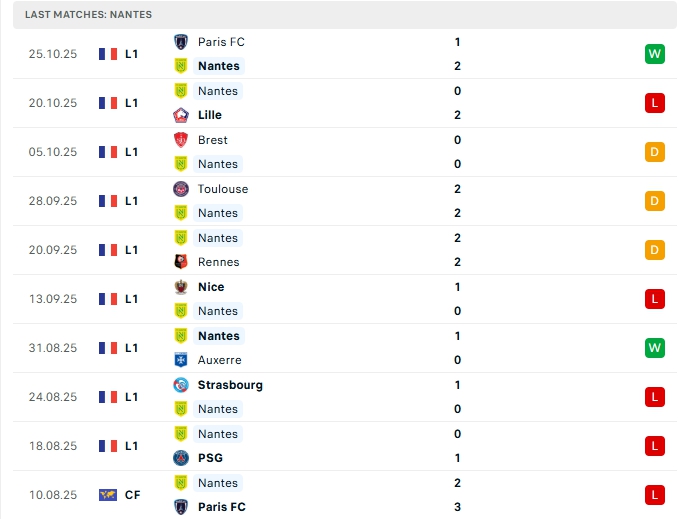Open the Nice club logo

[x=181, y=287]
